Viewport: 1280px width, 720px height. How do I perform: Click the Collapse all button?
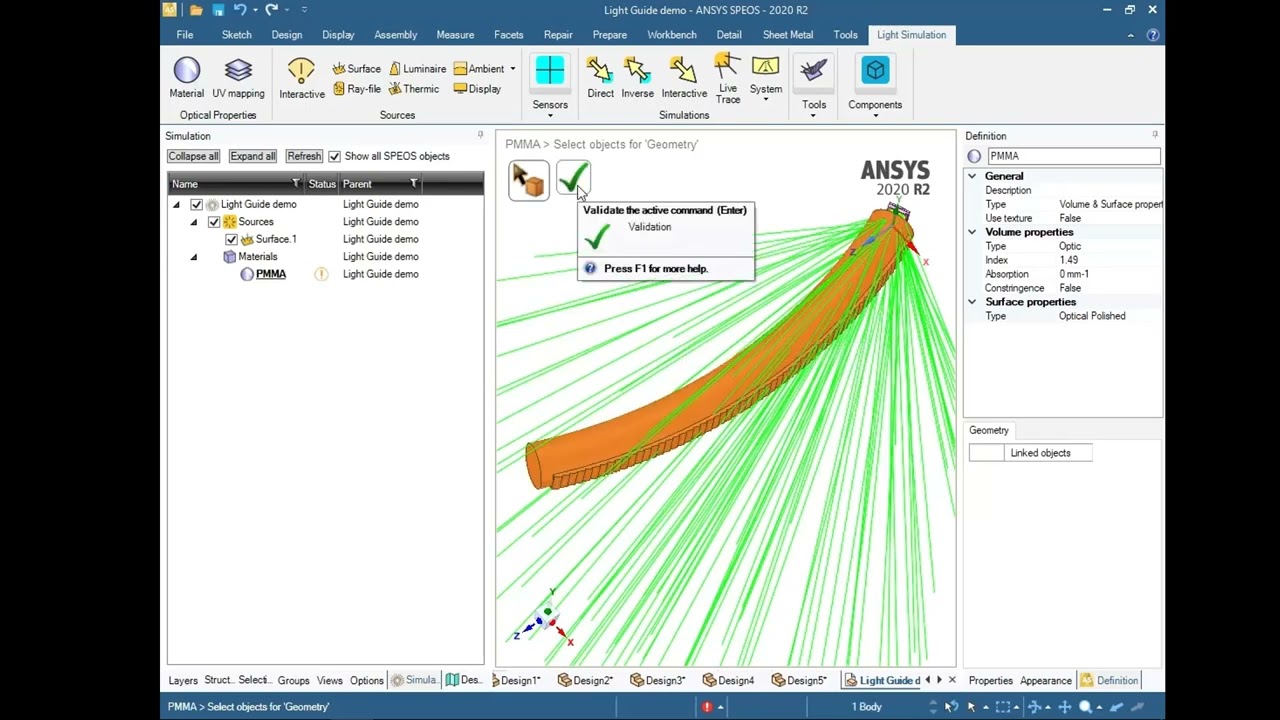pos(193,156)
